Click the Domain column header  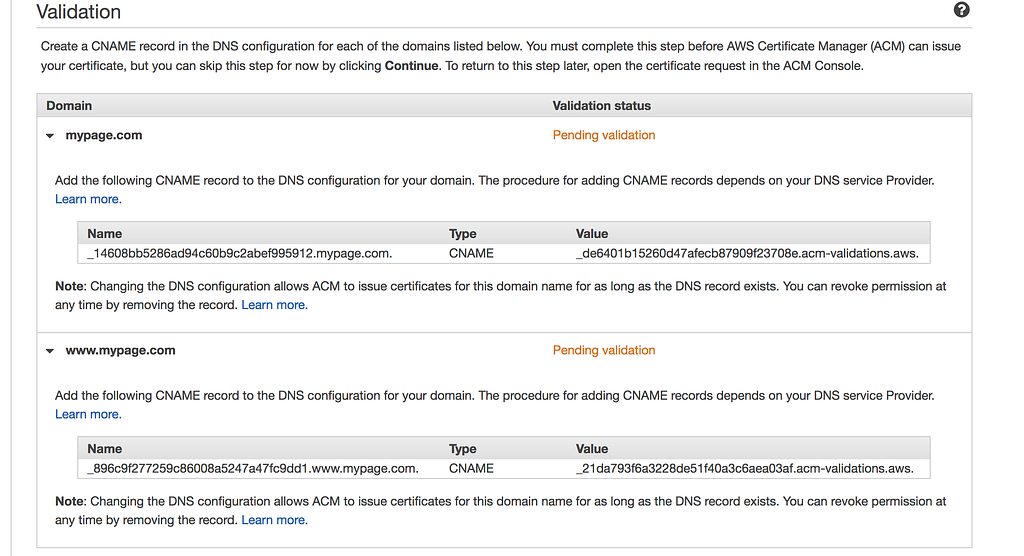pos(69,106)
